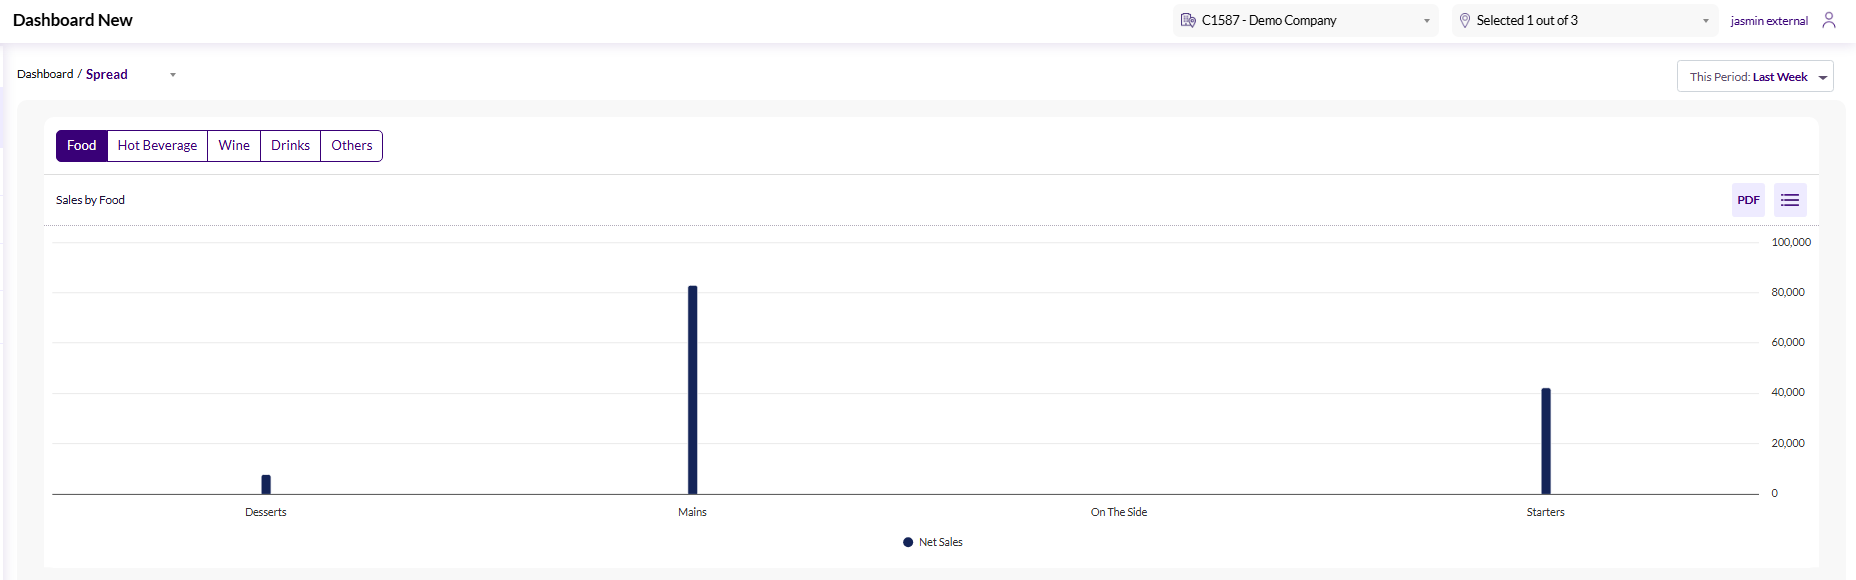The image size is (1856, 580).
Task: Click the jasmin external username link
Action: [x=1769, y=21]
